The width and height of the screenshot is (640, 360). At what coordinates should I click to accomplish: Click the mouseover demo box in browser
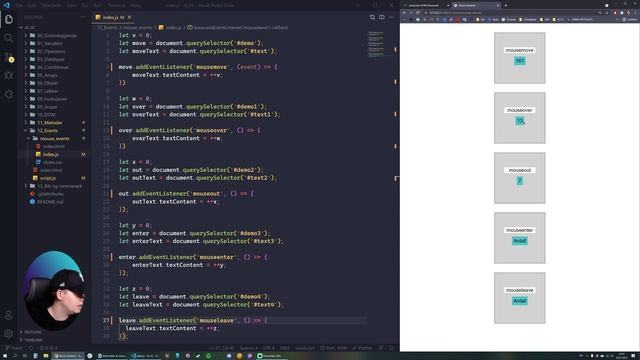520,118
